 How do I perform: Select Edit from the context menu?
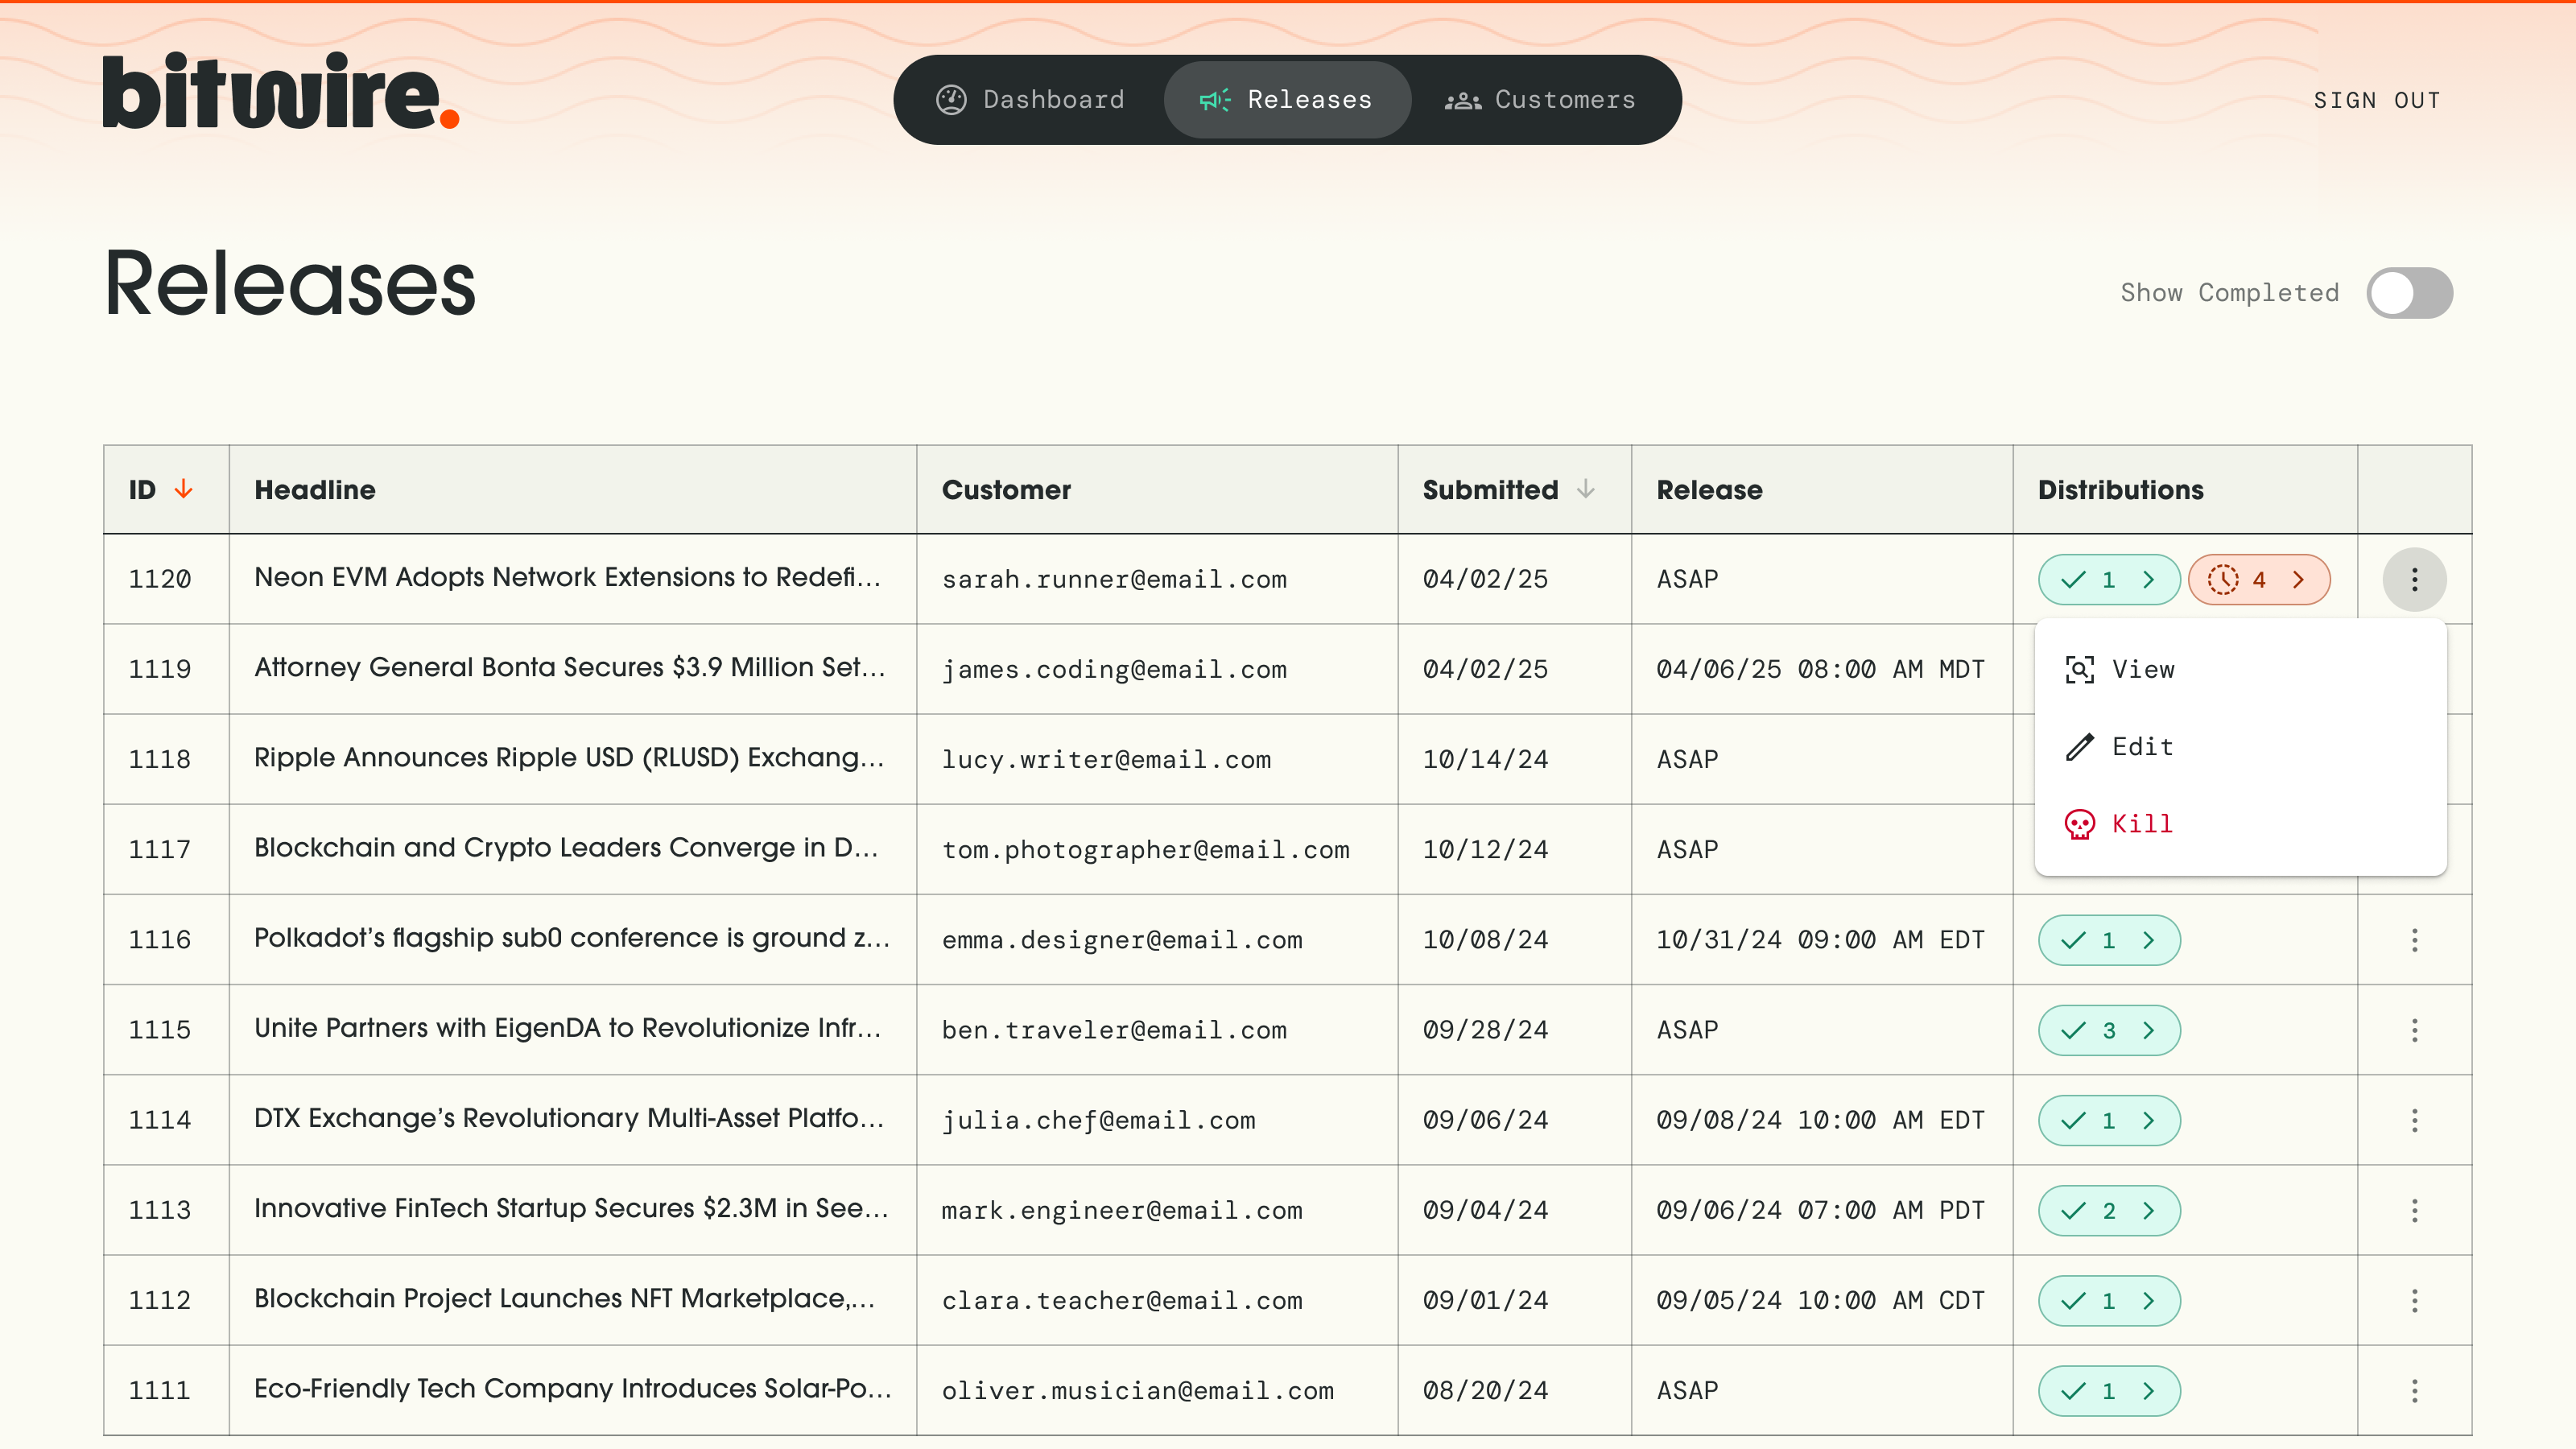[x=2142, y=747]
